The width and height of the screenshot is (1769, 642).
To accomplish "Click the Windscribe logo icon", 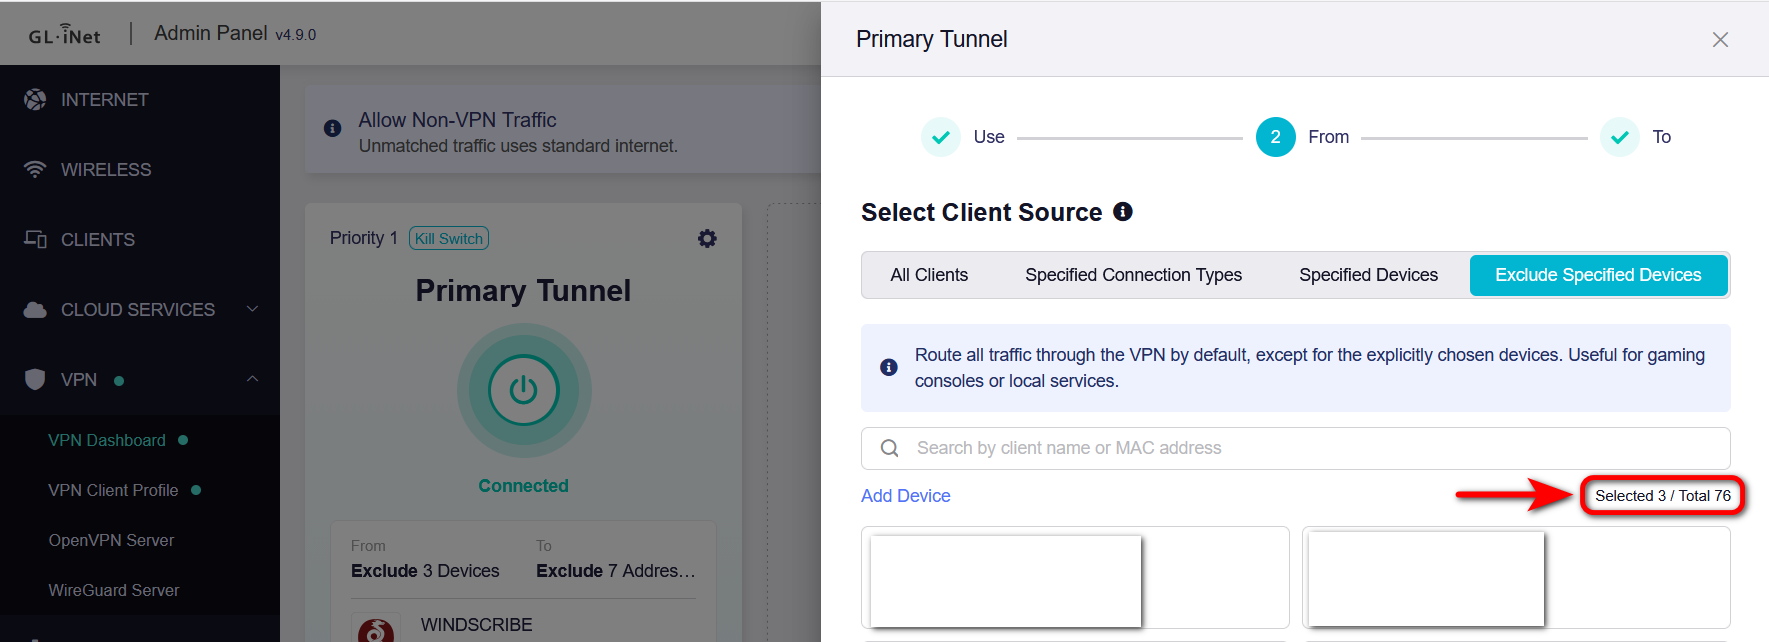I will coord(376,630).
